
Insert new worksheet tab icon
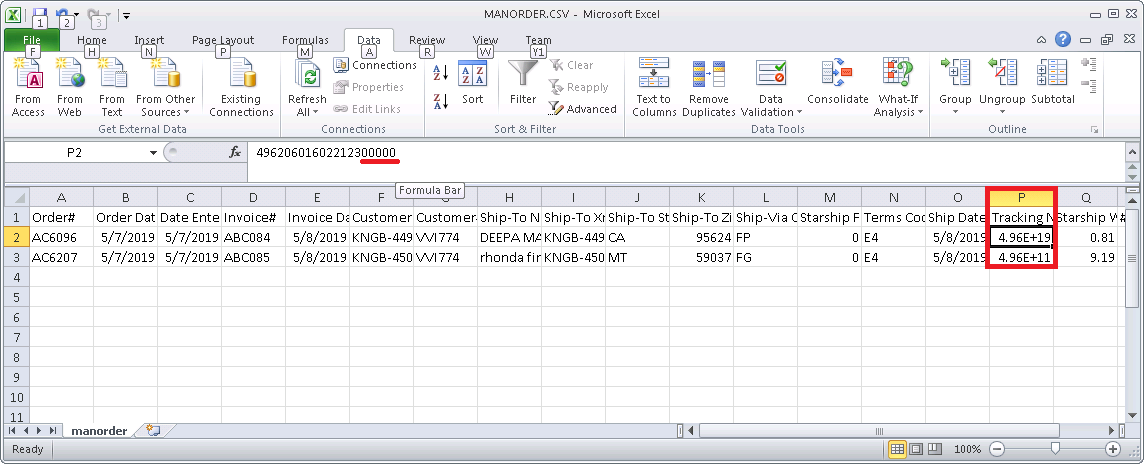152,430
